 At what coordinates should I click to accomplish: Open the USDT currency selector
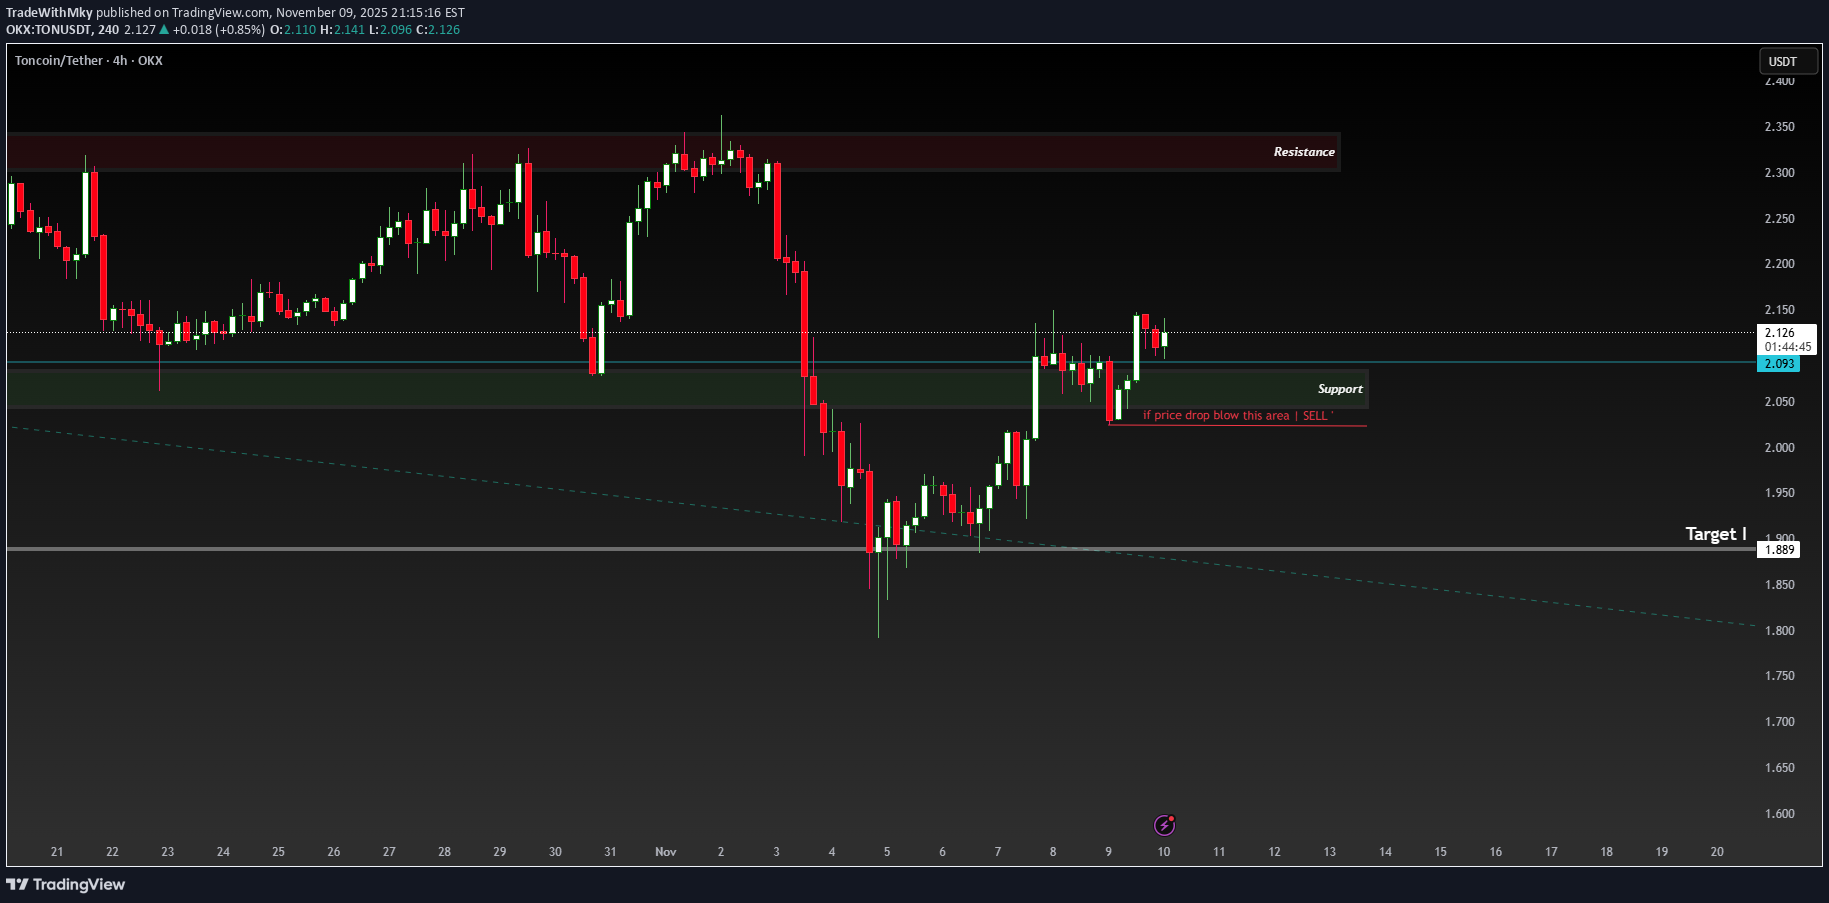[x=1788, y=61]
